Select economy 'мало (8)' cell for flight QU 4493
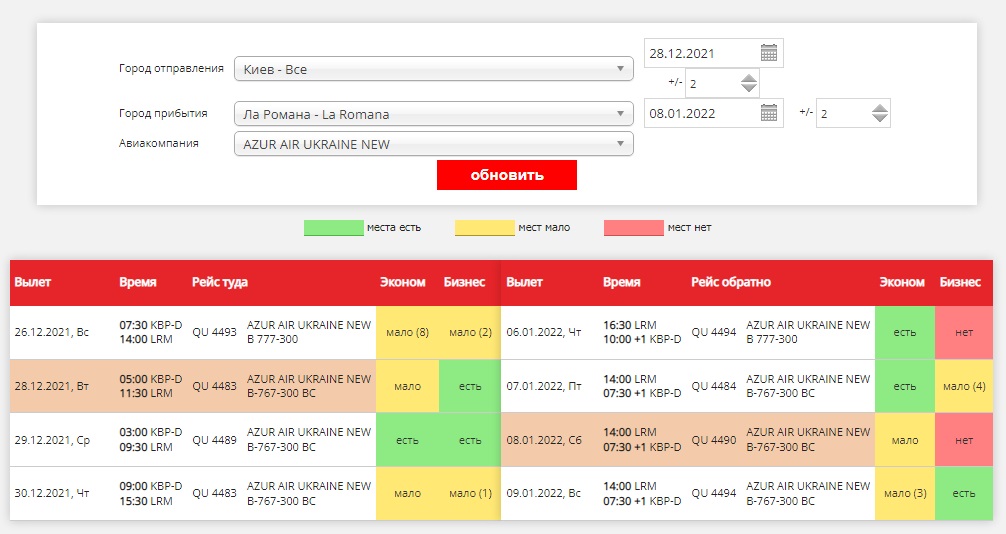The height and width of the screenshot is (534, 1006). coord(407,332)
